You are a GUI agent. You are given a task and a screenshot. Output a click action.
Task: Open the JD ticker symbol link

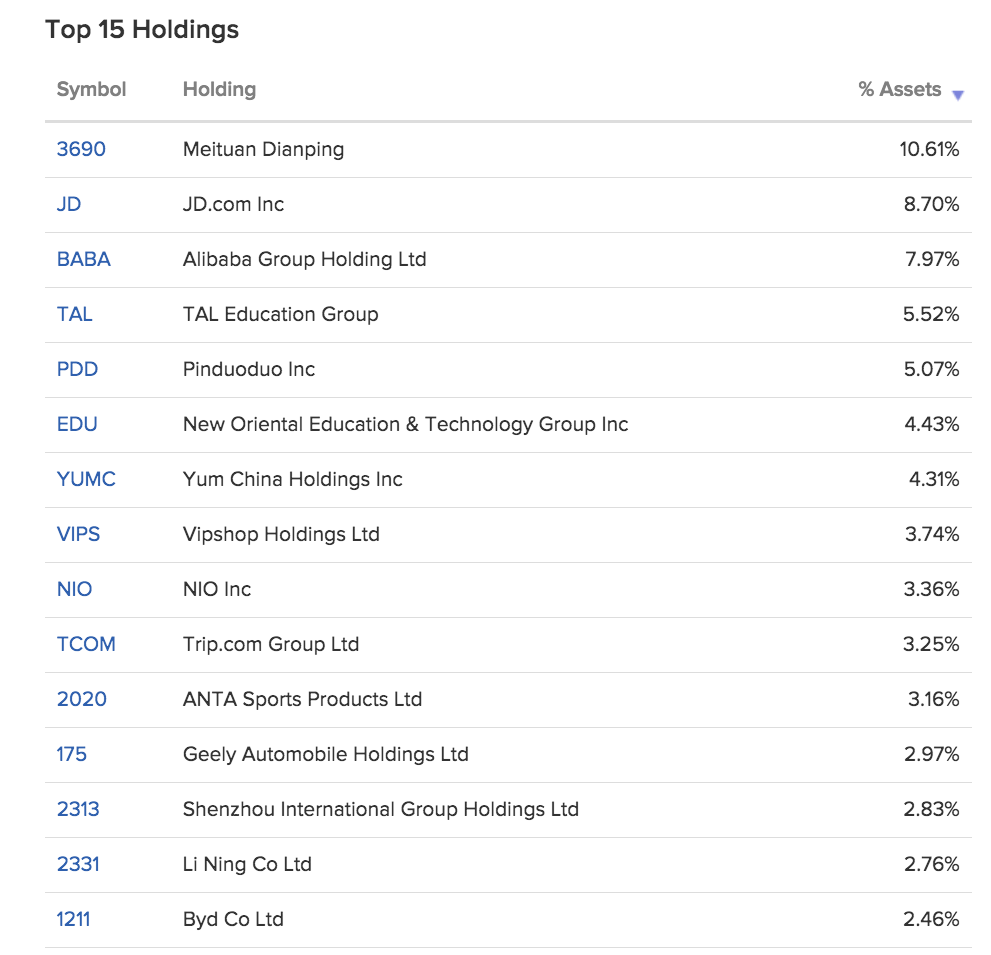(69, 204)
